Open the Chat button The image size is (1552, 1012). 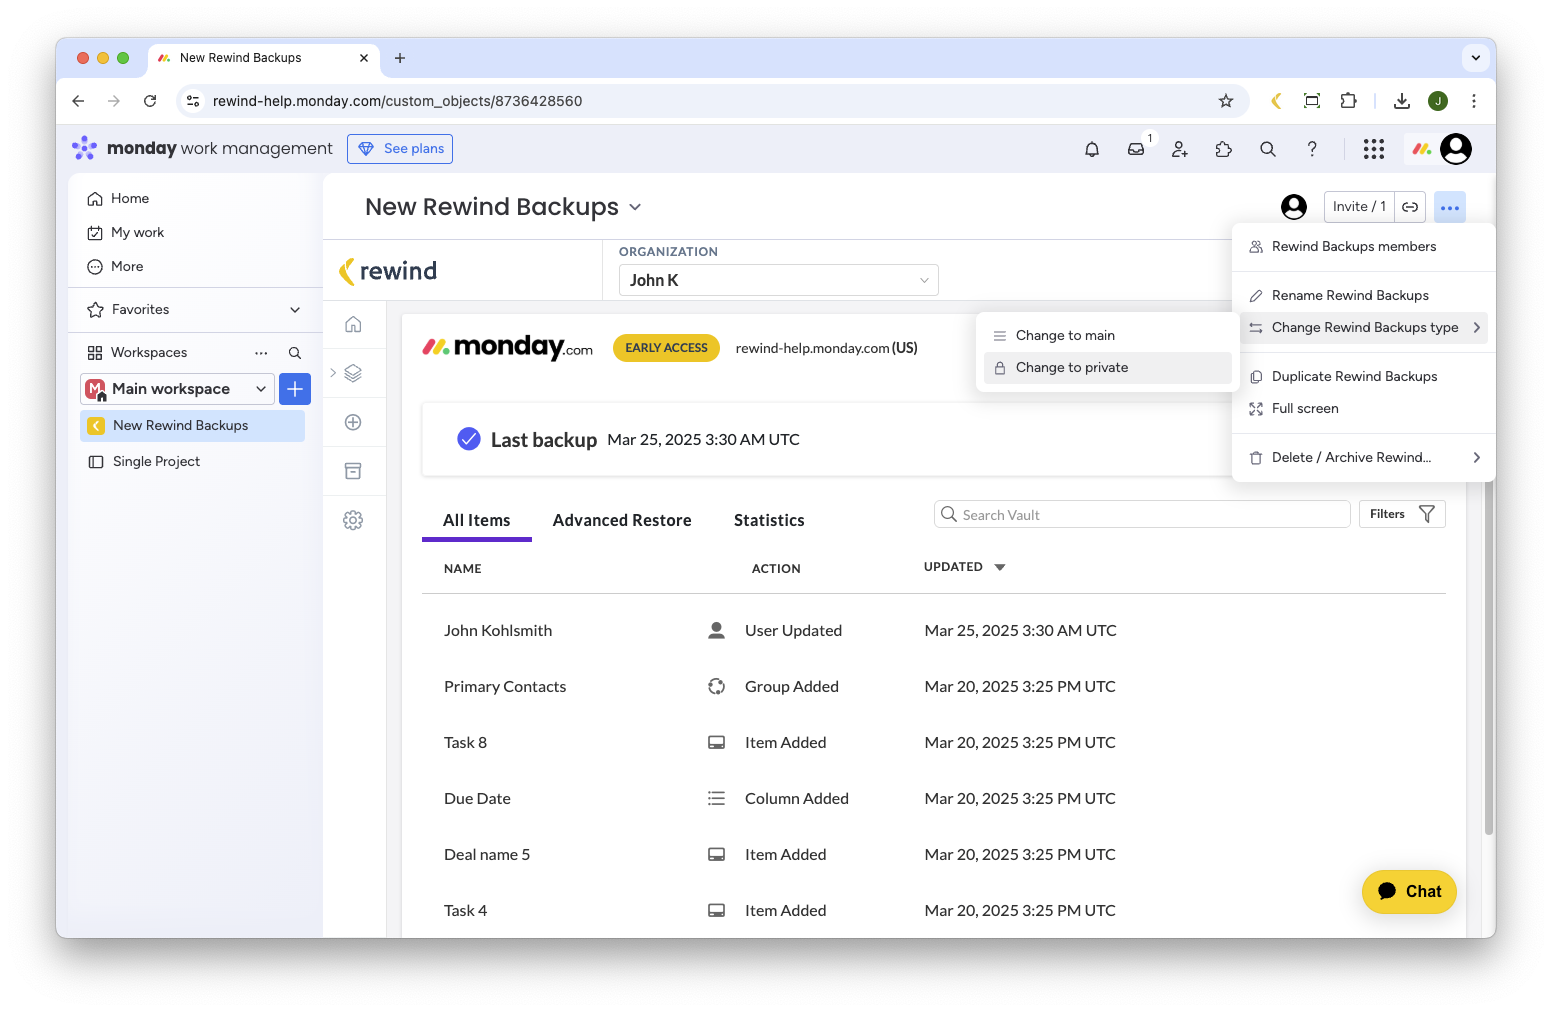(x=1409, y=891)
